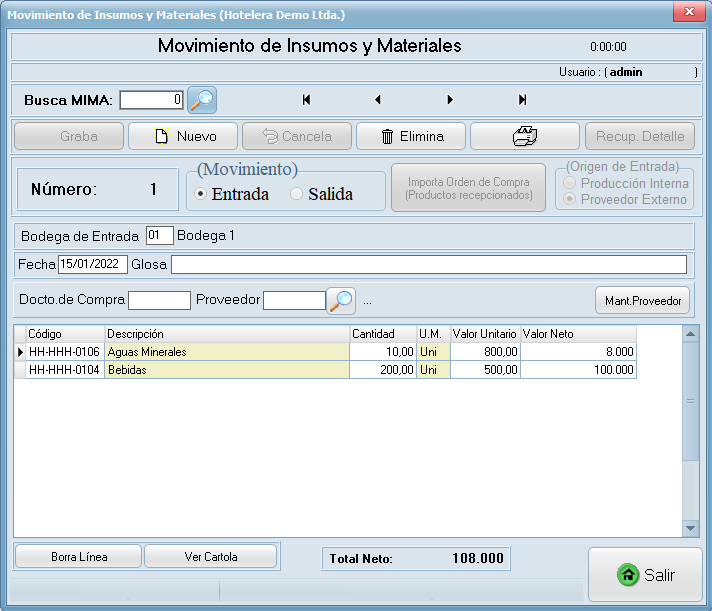The width and height of the screenshot is (712, 611).
Task: Click net value 100.000 cell
Action: point(578,370)
